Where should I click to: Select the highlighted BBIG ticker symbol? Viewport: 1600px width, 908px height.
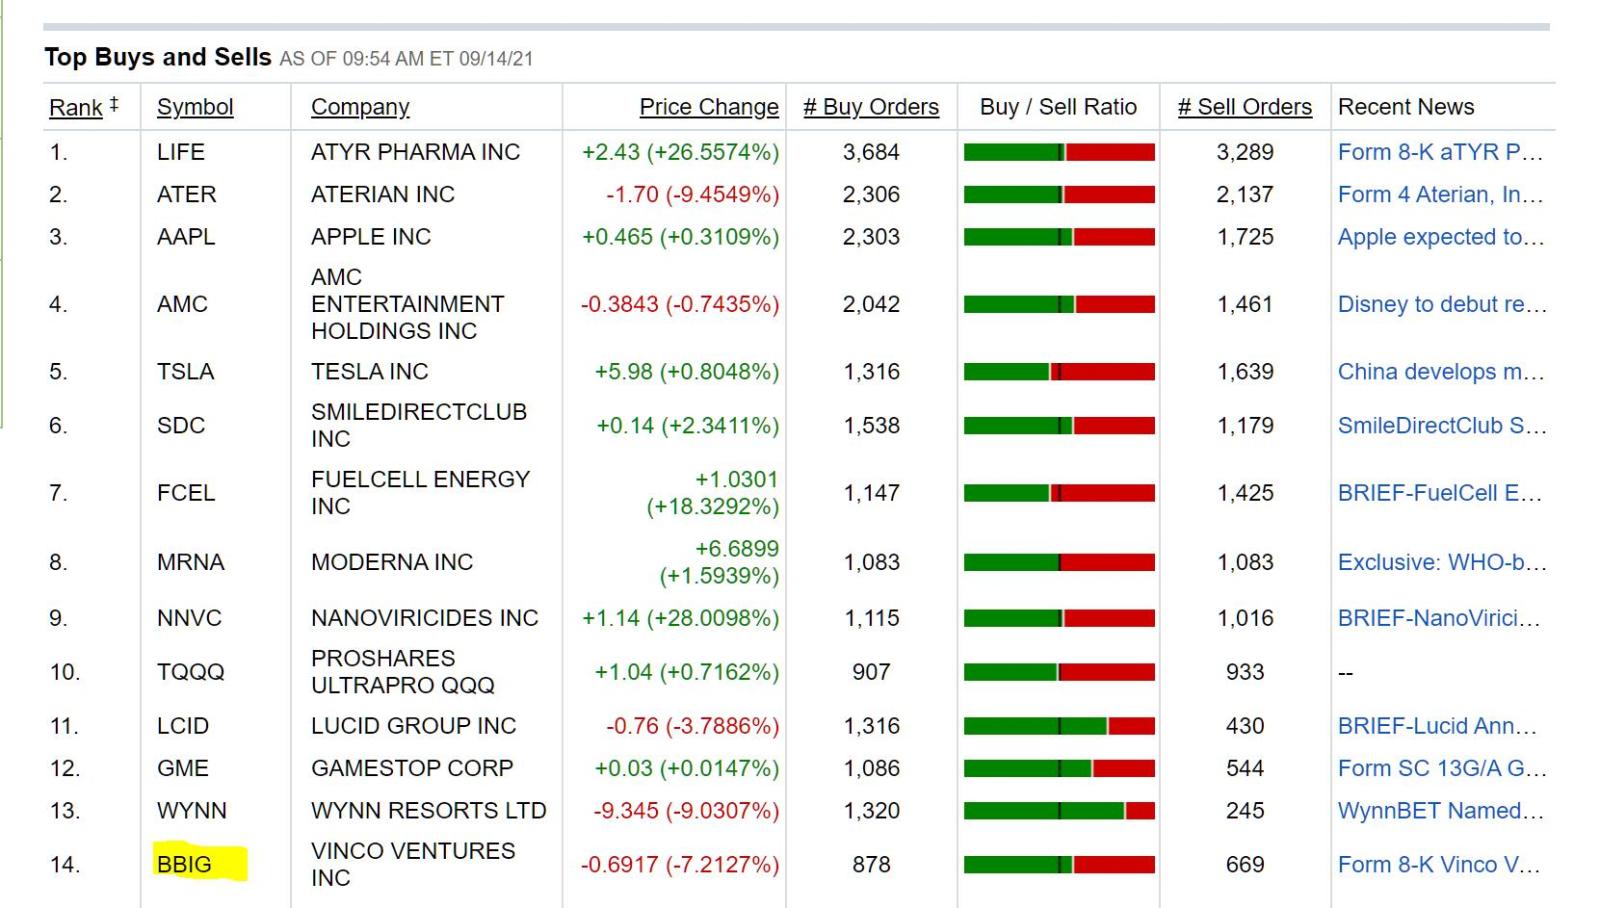[x=185, y=865]
